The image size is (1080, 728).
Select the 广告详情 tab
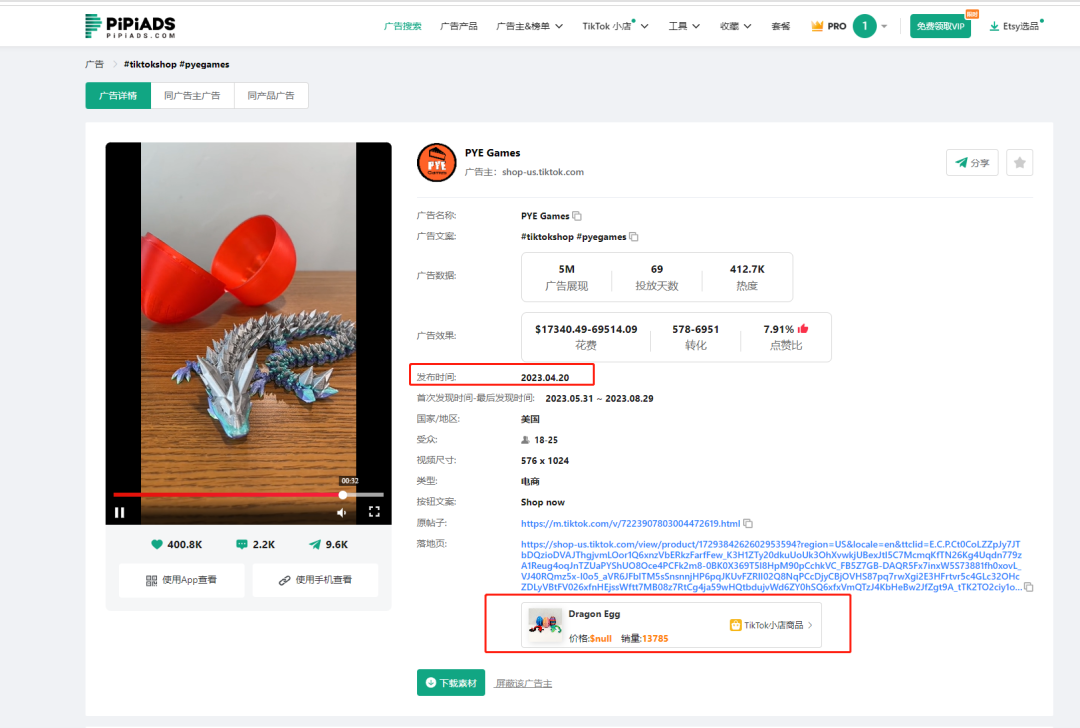(x=118, y=96)
